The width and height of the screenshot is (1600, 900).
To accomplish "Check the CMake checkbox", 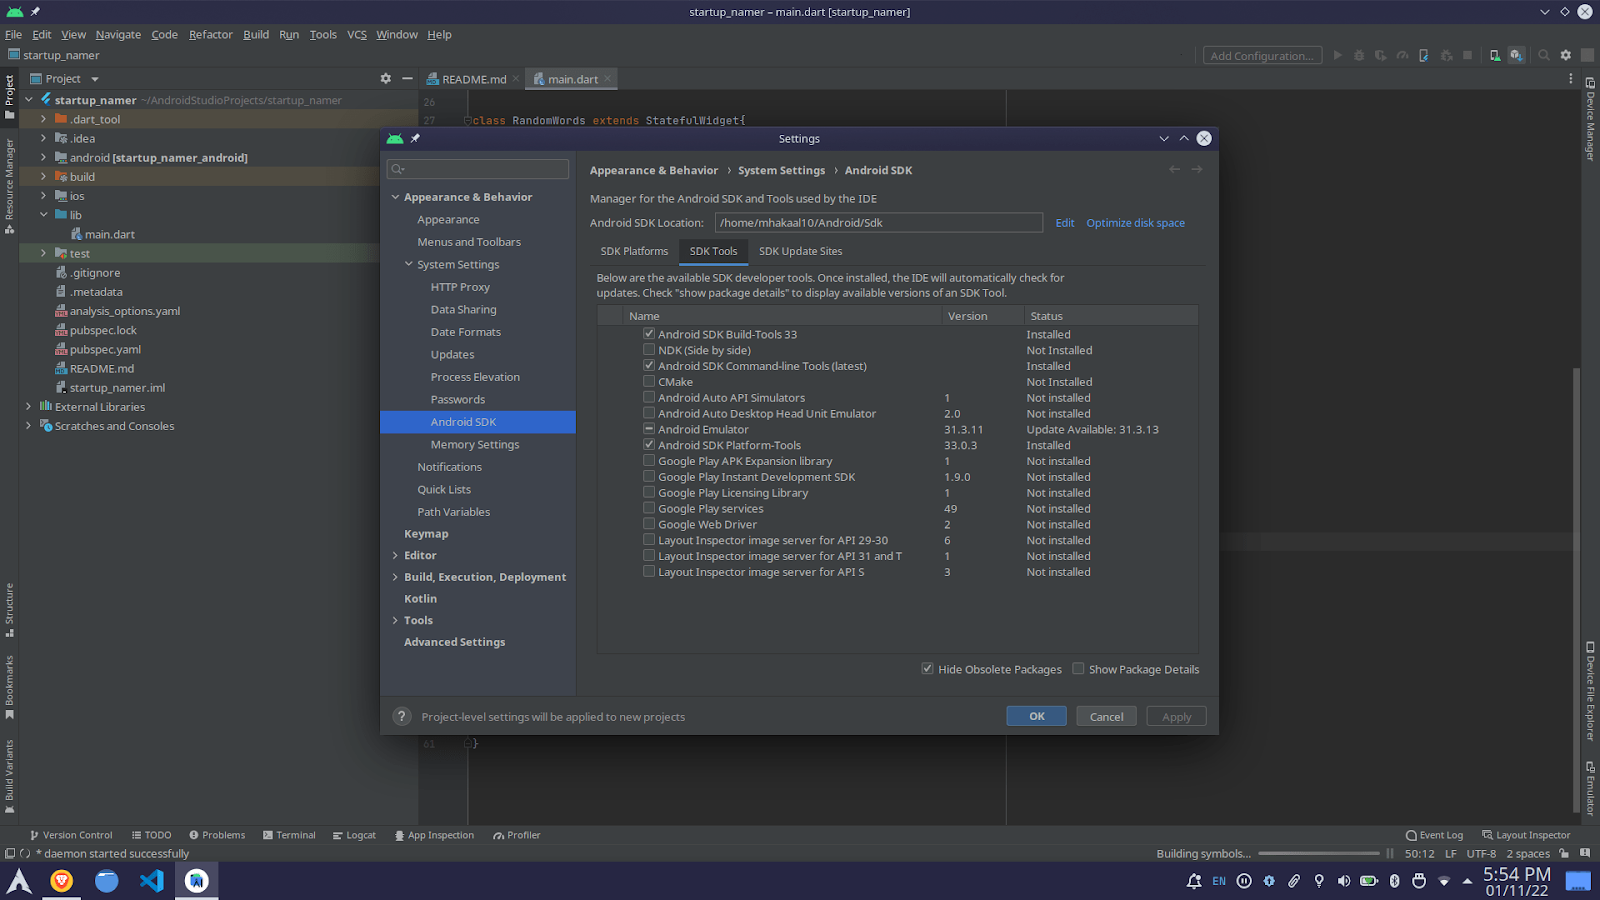I will (649, 382).
